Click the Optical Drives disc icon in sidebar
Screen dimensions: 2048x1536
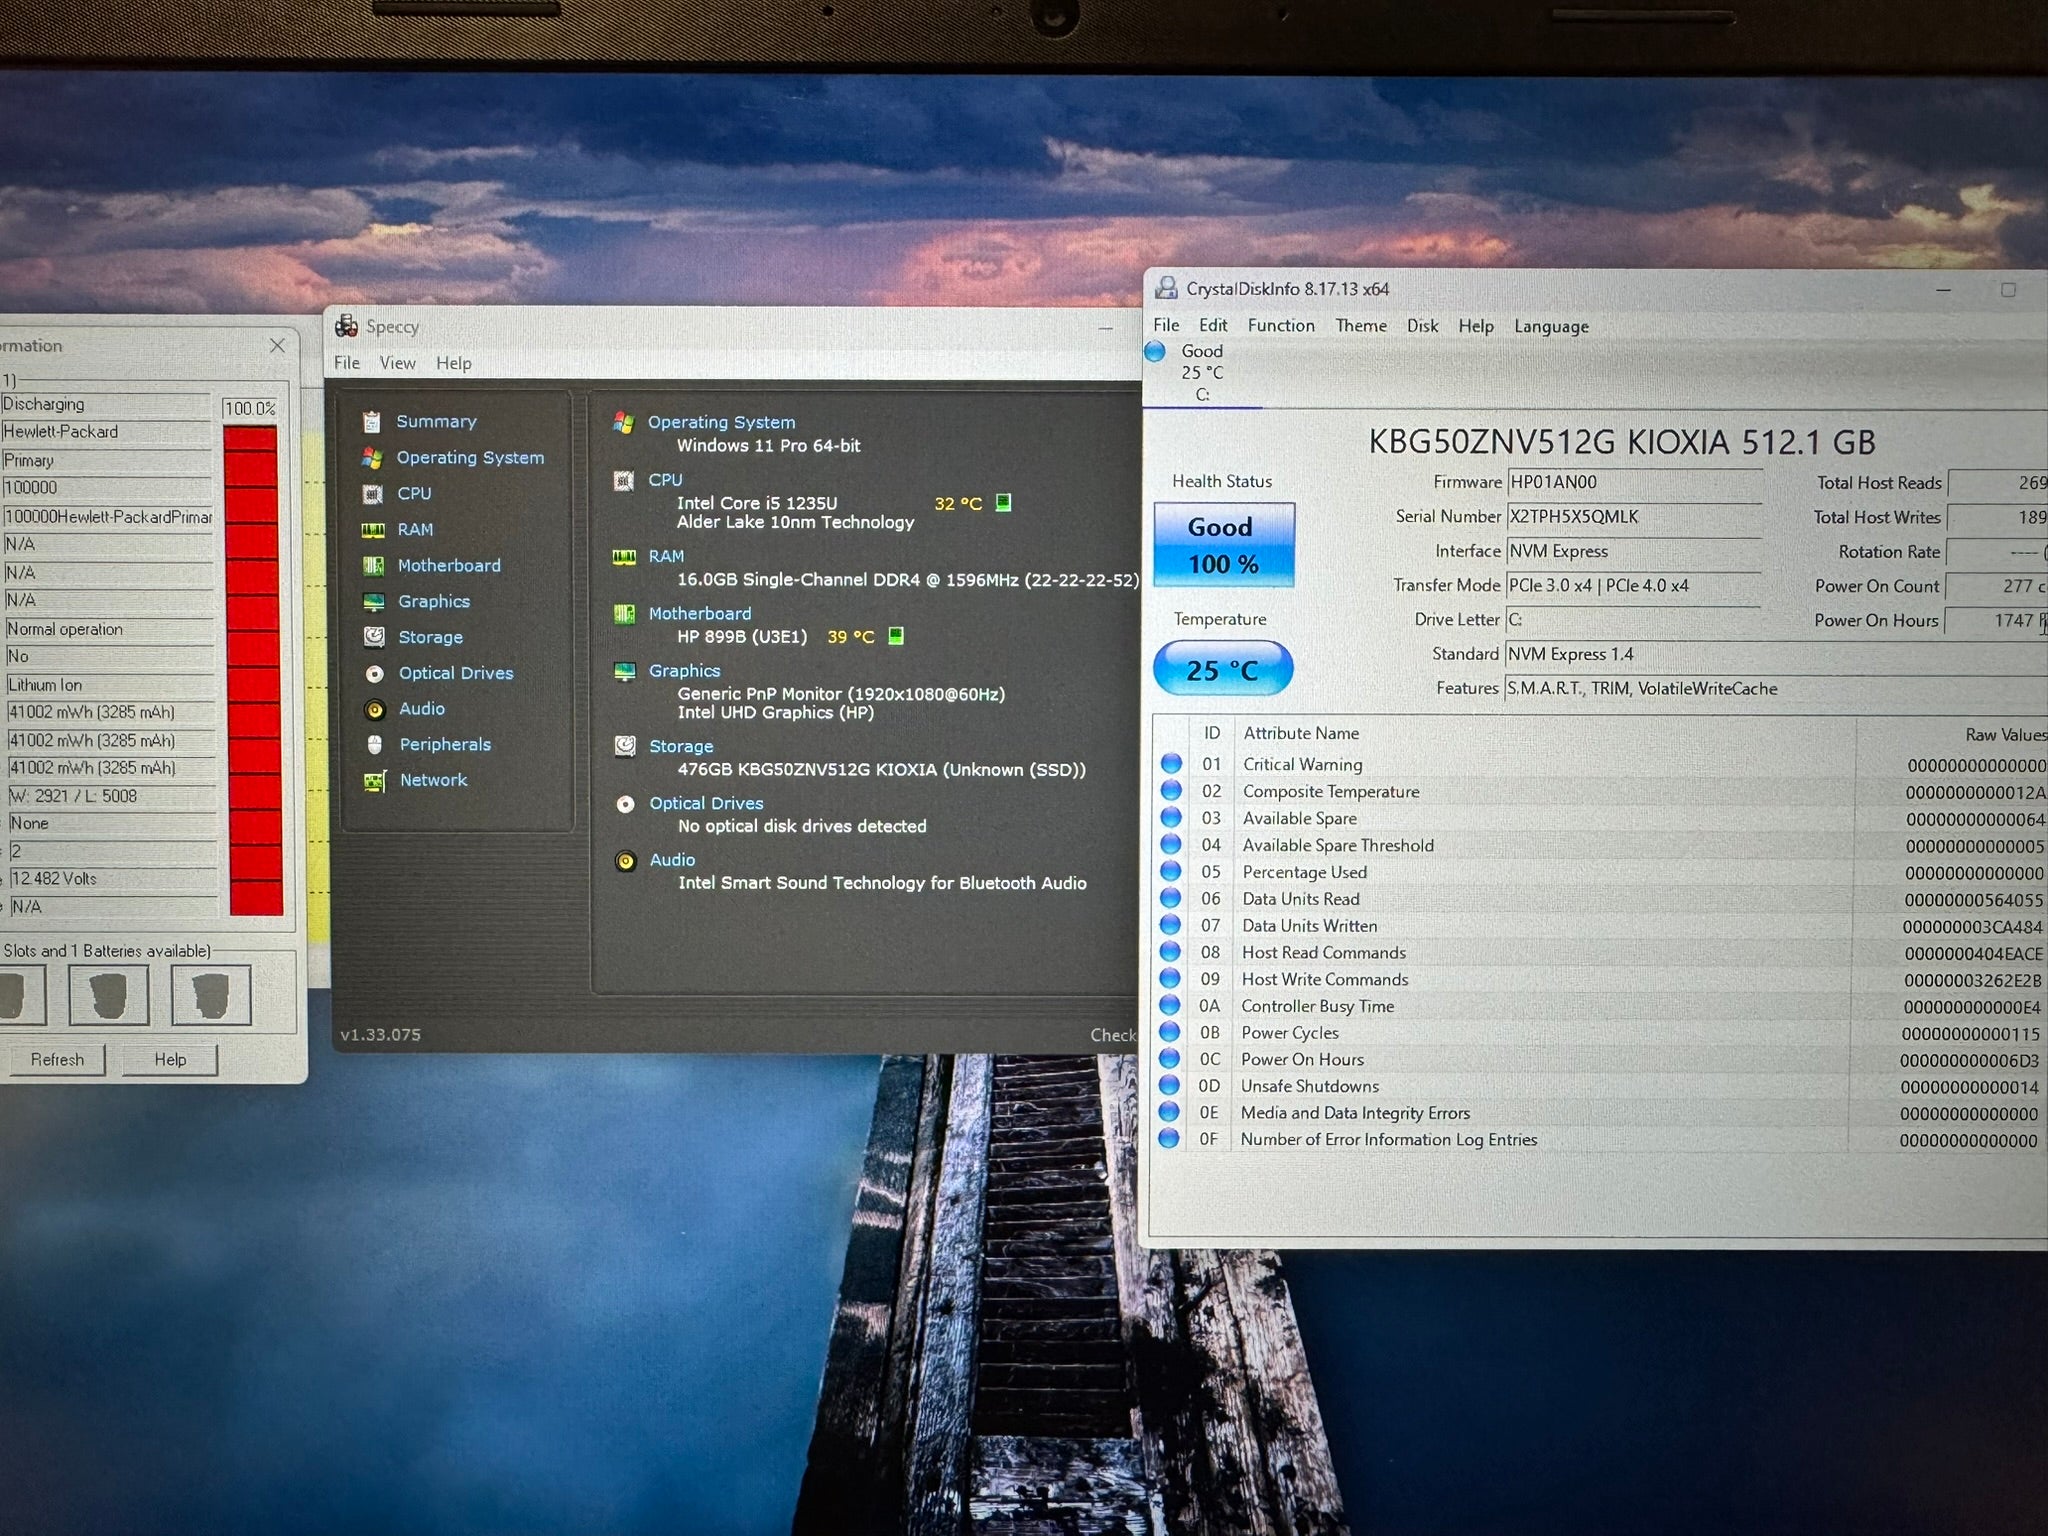tap(374, 673)
